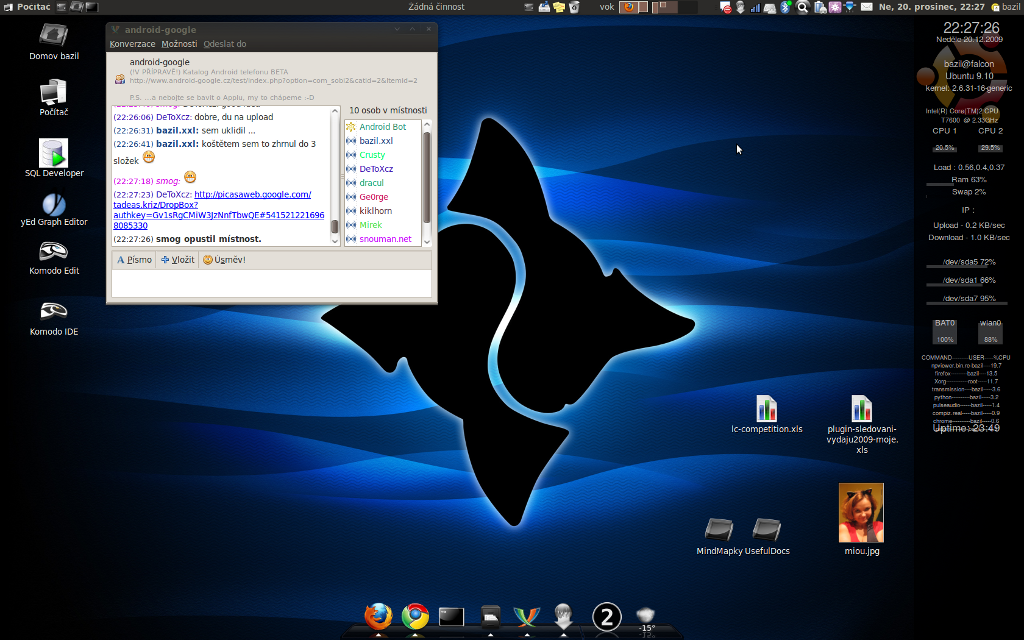This screenshot has width=1024, height=640.
Task: Open the miou.jpg image thumbnail
Action: [x=861, y=512]
